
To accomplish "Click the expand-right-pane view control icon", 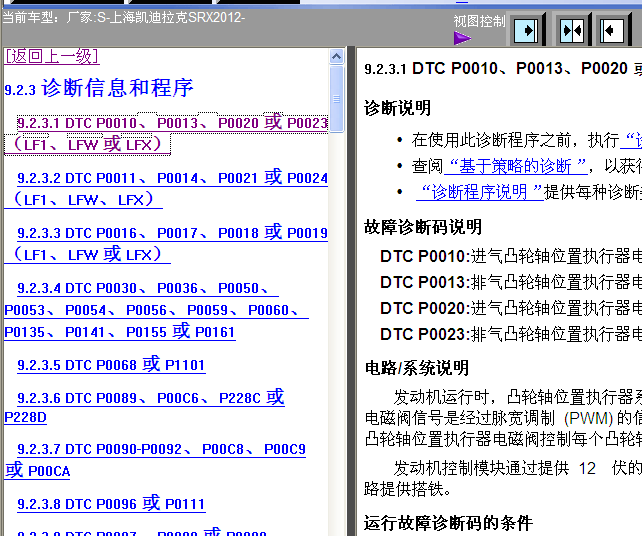I will click(x=613, y=30).
